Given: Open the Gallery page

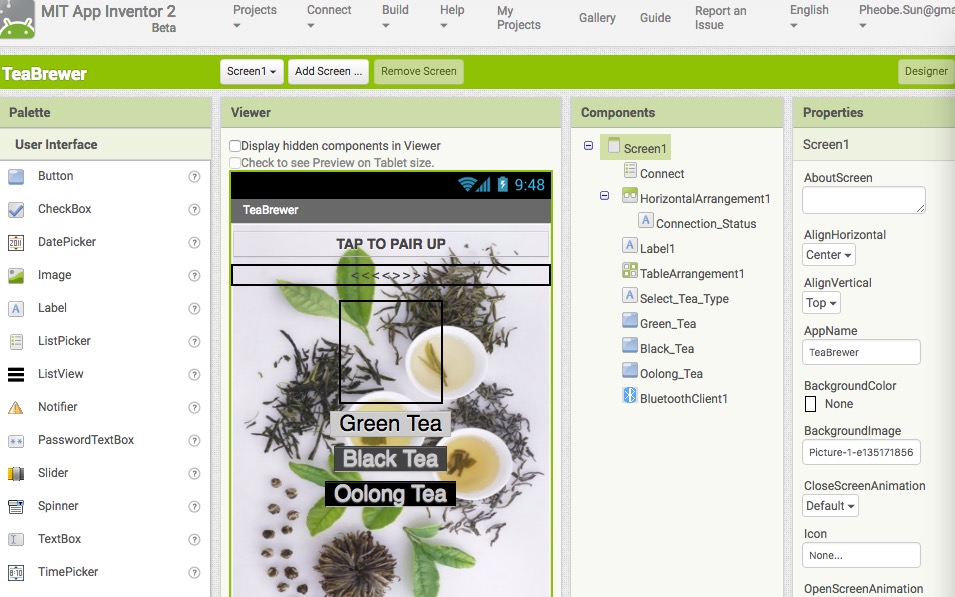Looking at the screenshot, I should (597, 18).
